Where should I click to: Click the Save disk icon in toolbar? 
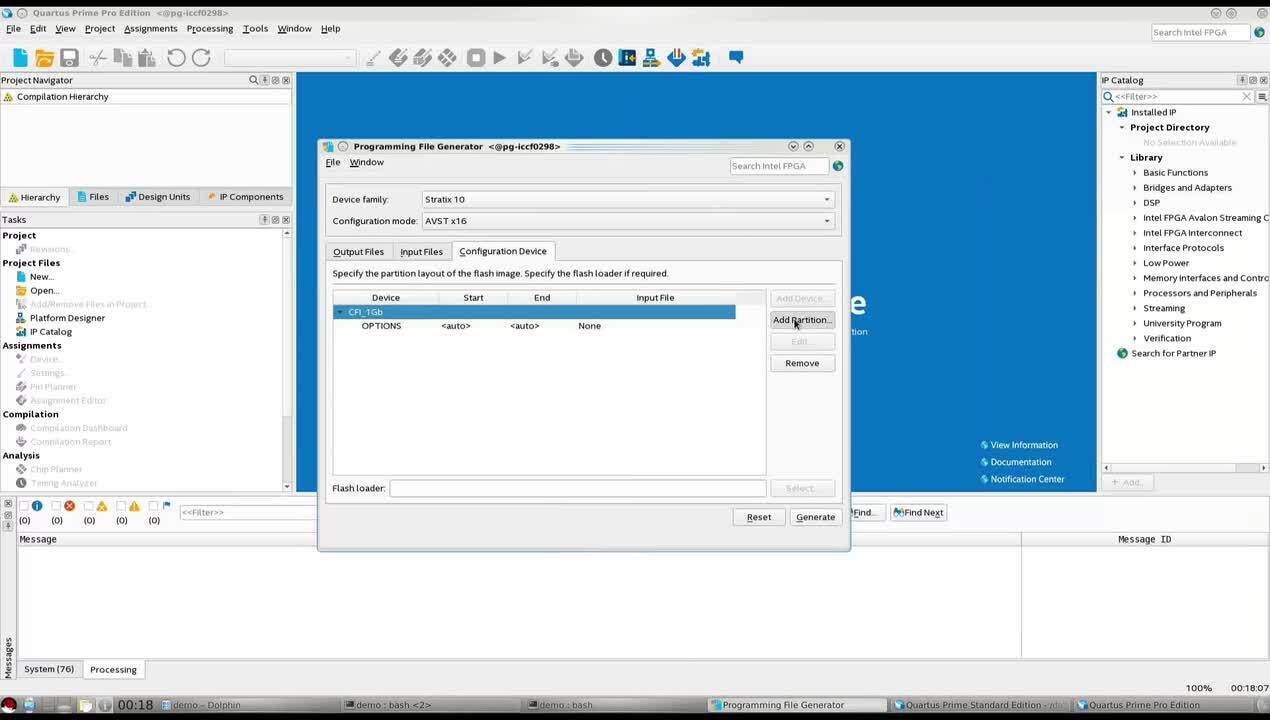point(69,58)
